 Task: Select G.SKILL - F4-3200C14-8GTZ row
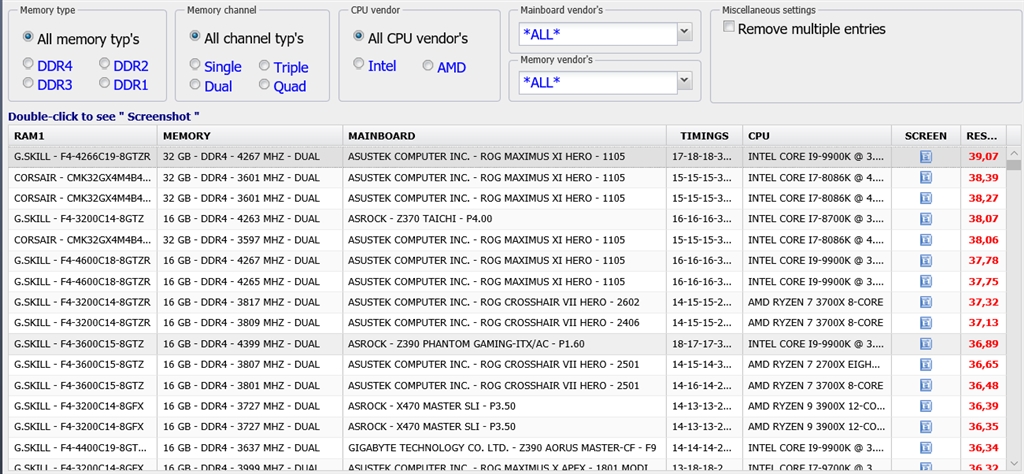507,219
